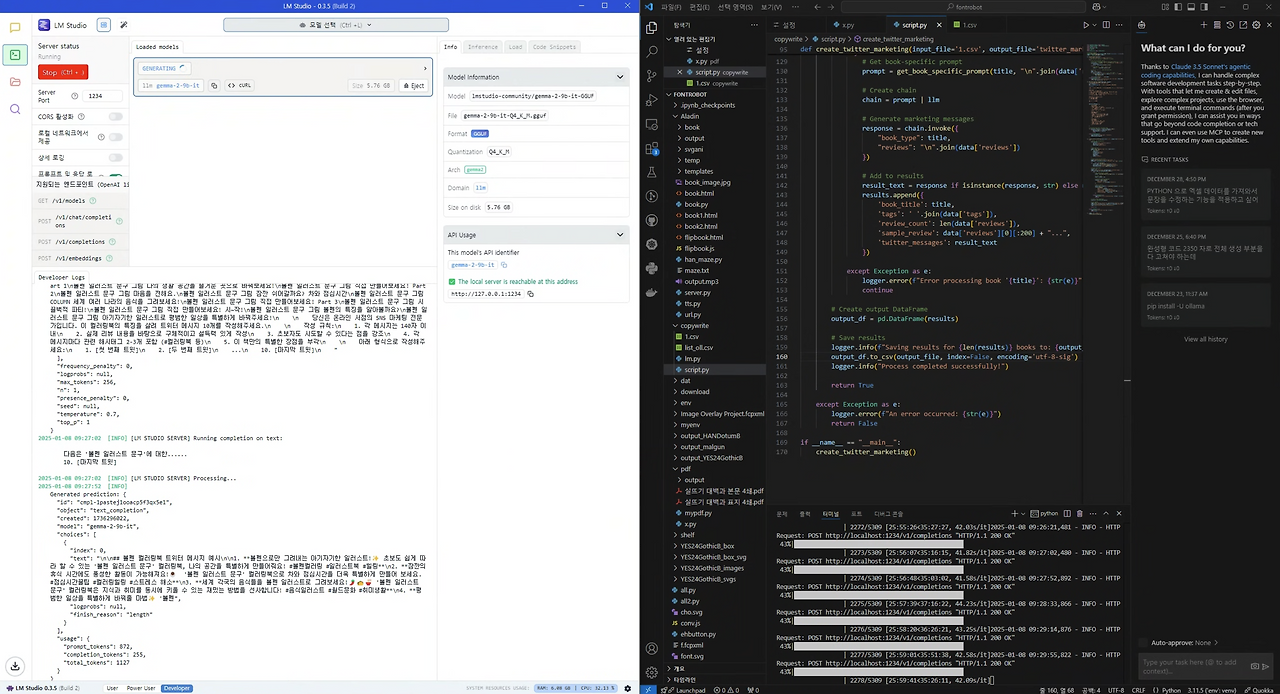Image resolution: width=1280 pixels, height=694 pixels.
Task: Eject the loaded gemma model
Action: tap(413, 86)
